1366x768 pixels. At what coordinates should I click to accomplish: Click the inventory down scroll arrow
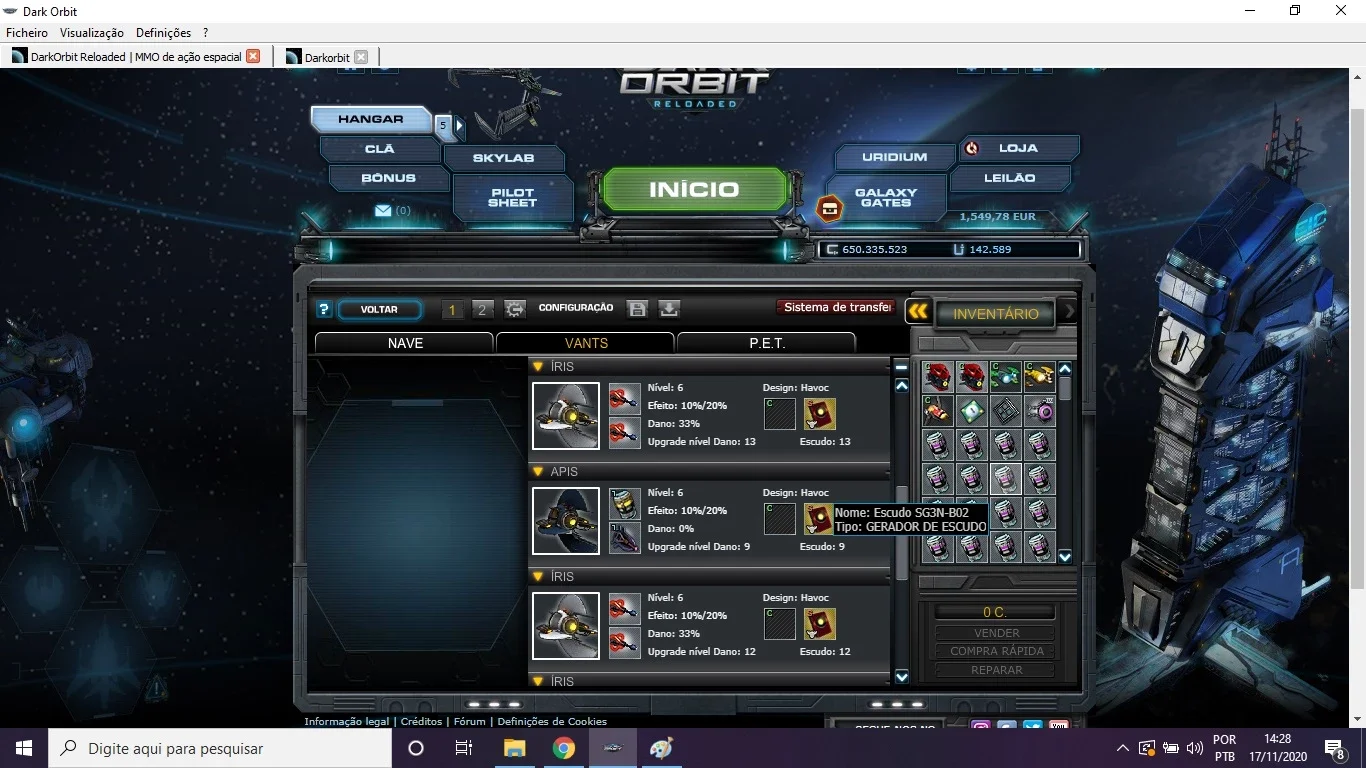1065,557
